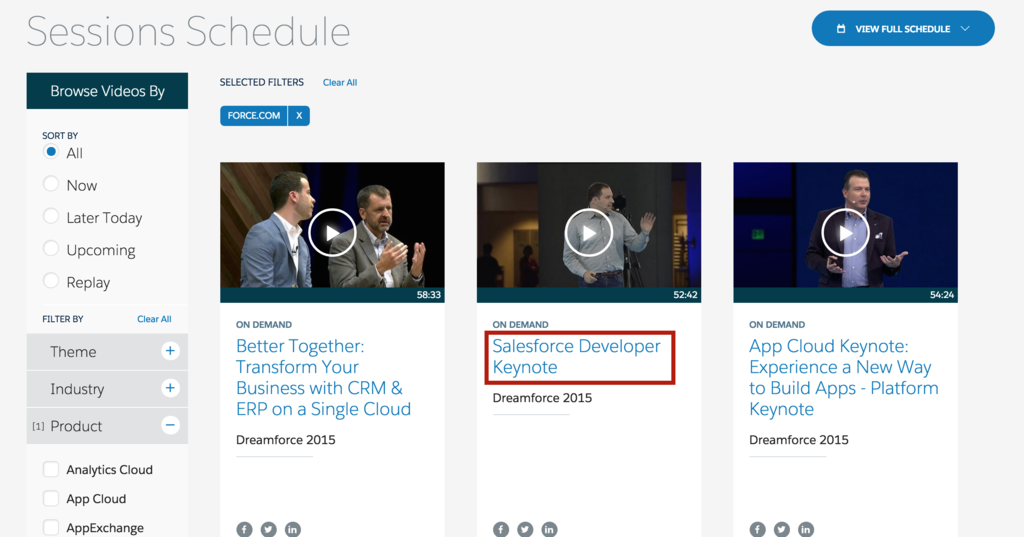Click the View Full Schedule button text

tap(903, 29)
